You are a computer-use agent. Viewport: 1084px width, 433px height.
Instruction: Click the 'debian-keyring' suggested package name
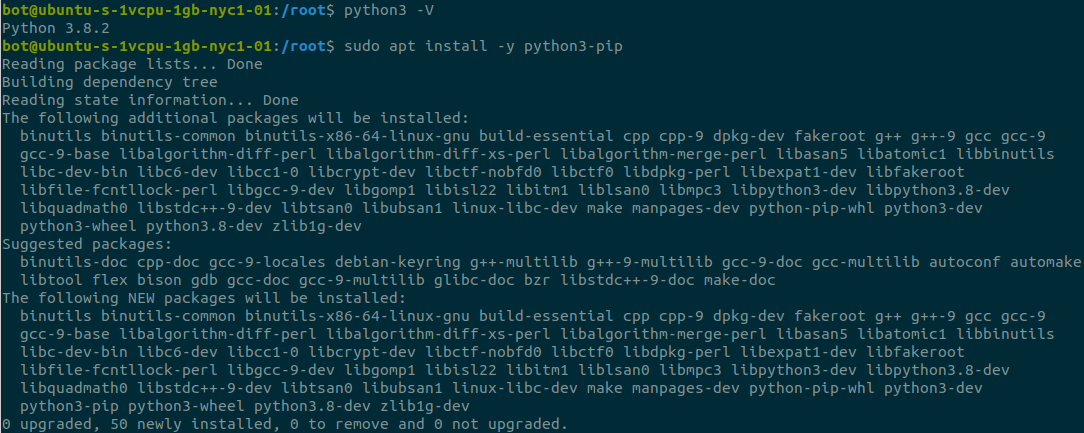coord(398,262)
